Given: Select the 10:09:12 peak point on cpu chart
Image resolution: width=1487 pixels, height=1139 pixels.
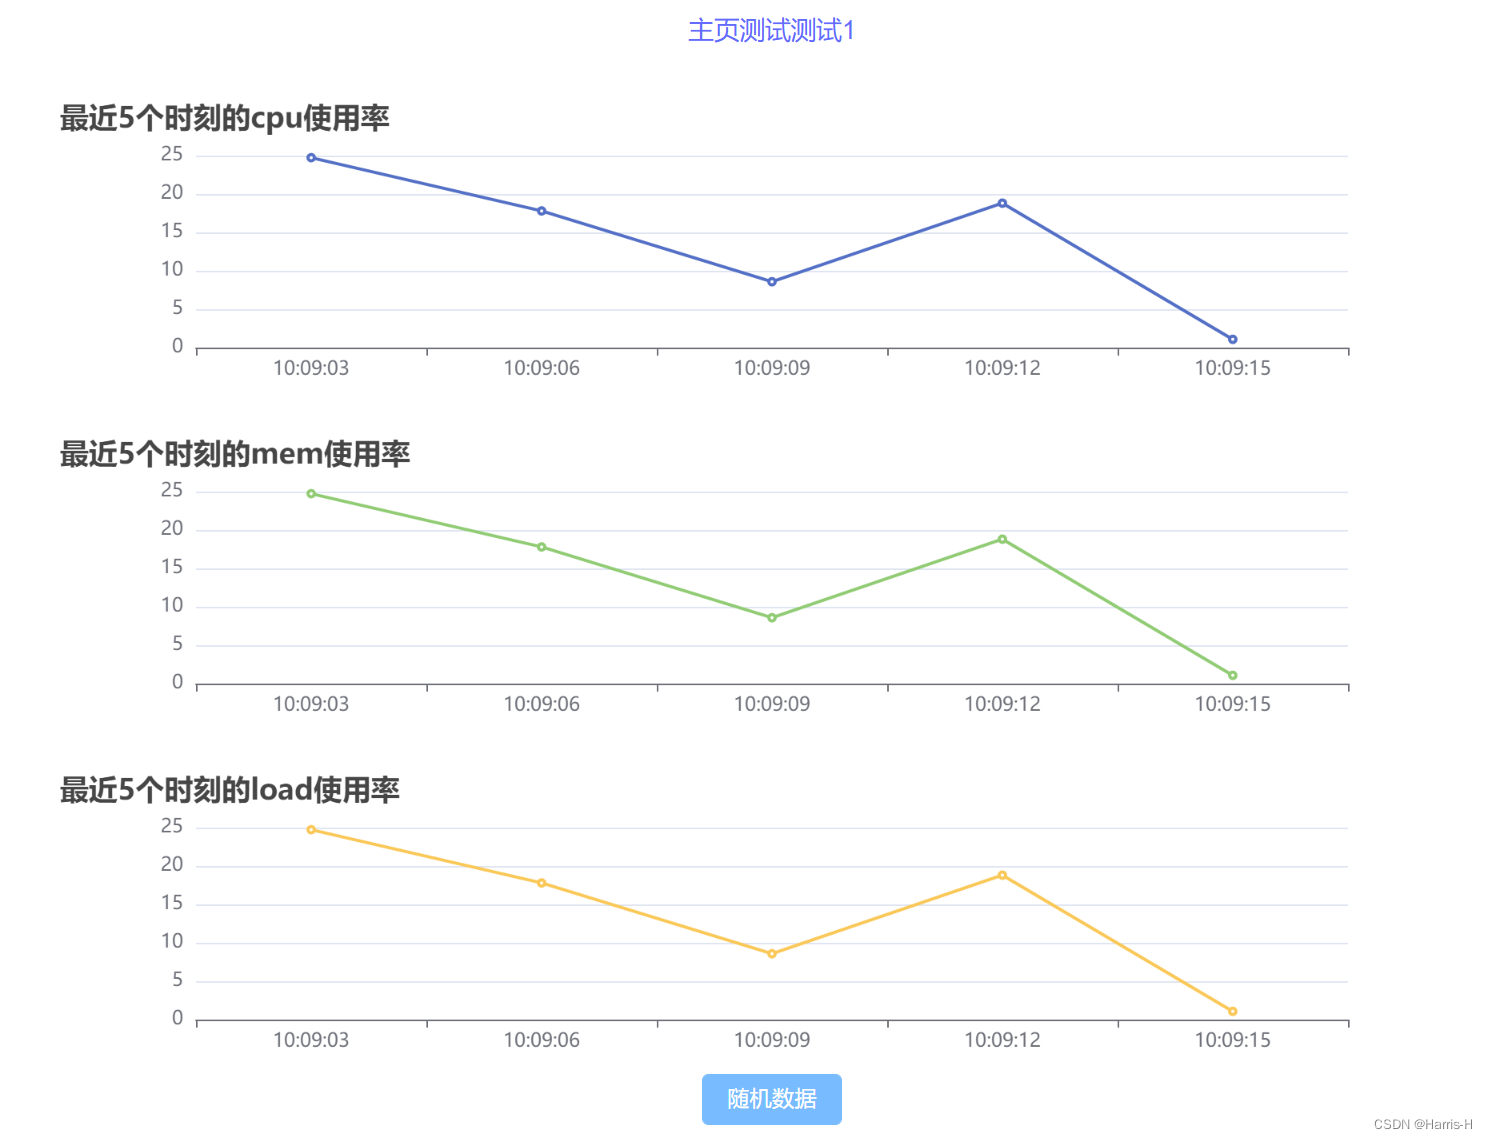Looking at the screenshot, I should [1001, 203].
